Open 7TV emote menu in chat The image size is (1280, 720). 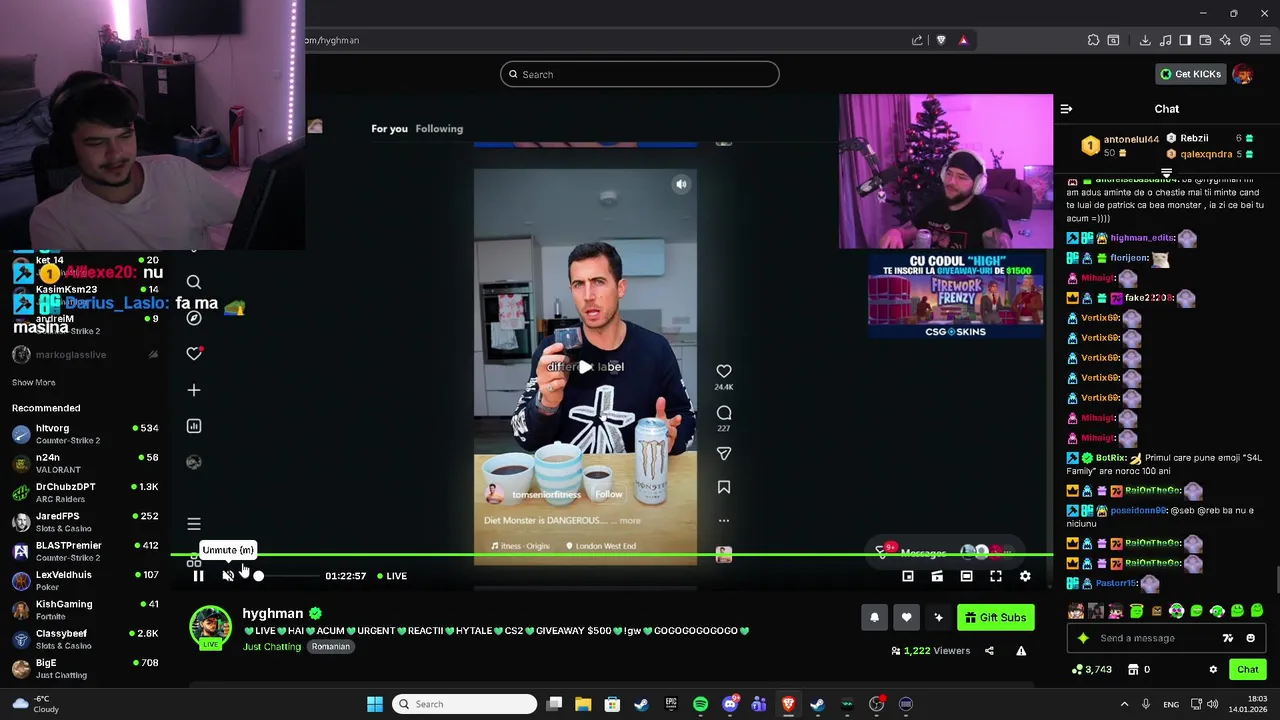1228,638
